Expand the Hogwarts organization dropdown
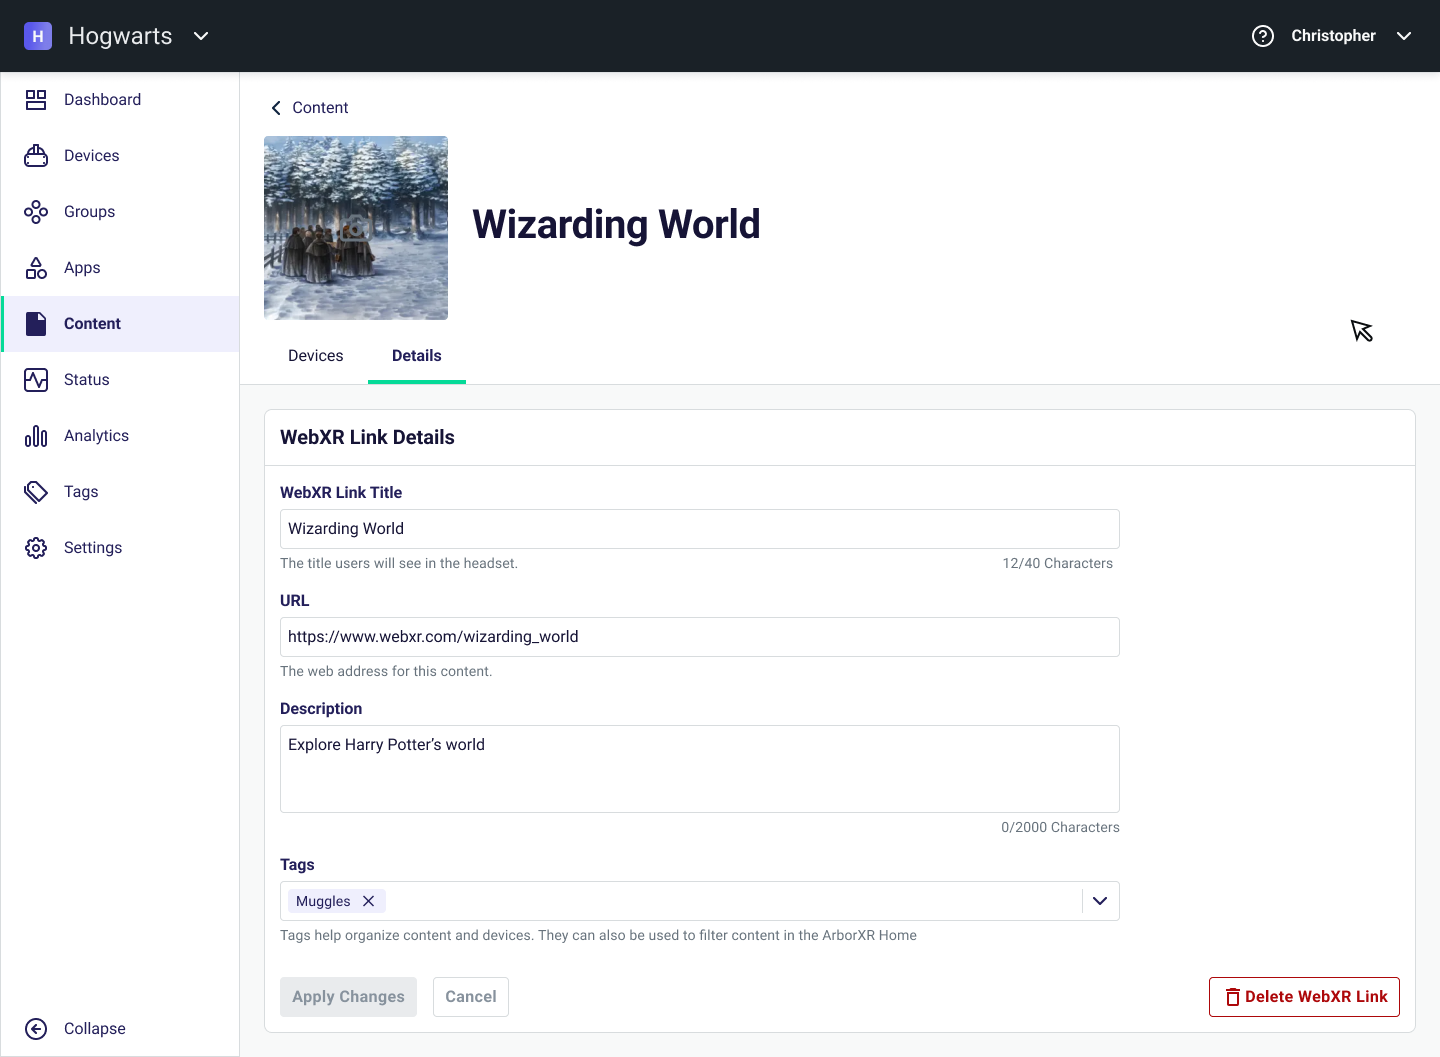 point(201,36)
